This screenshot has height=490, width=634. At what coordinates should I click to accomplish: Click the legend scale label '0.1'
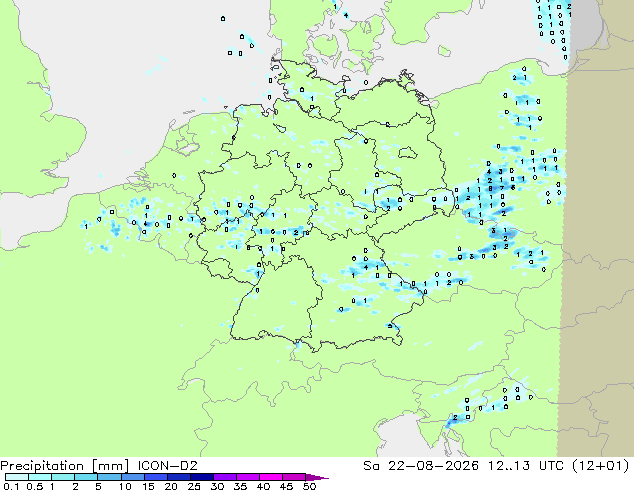pyautogui.click(x=11, y=486)
